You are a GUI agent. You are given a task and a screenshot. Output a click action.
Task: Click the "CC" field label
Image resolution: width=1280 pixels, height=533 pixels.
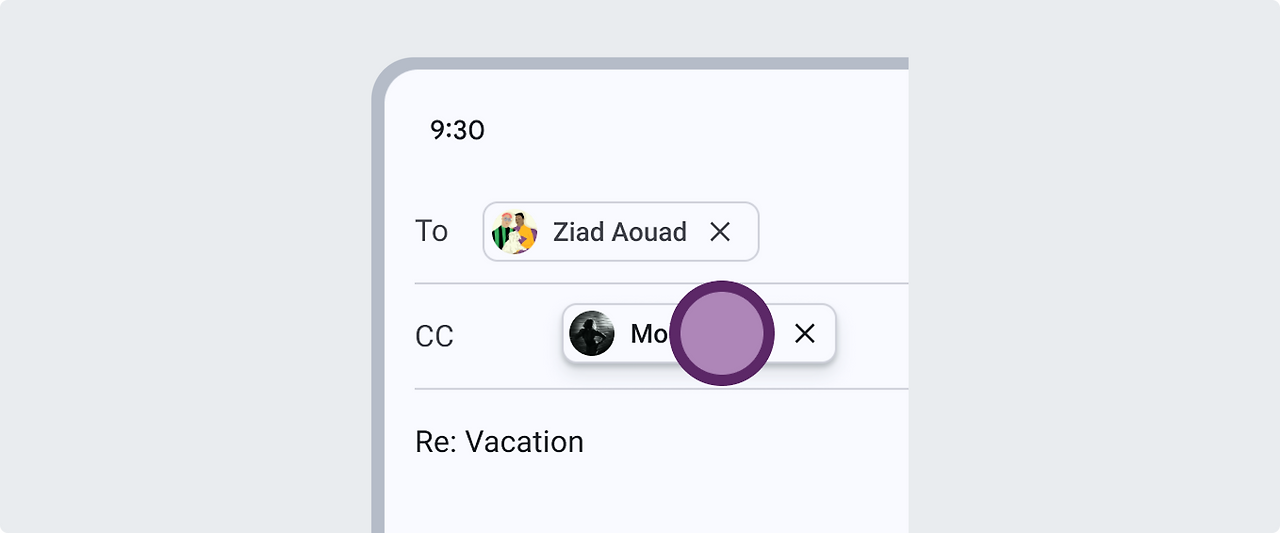click(x=434, y=336)
